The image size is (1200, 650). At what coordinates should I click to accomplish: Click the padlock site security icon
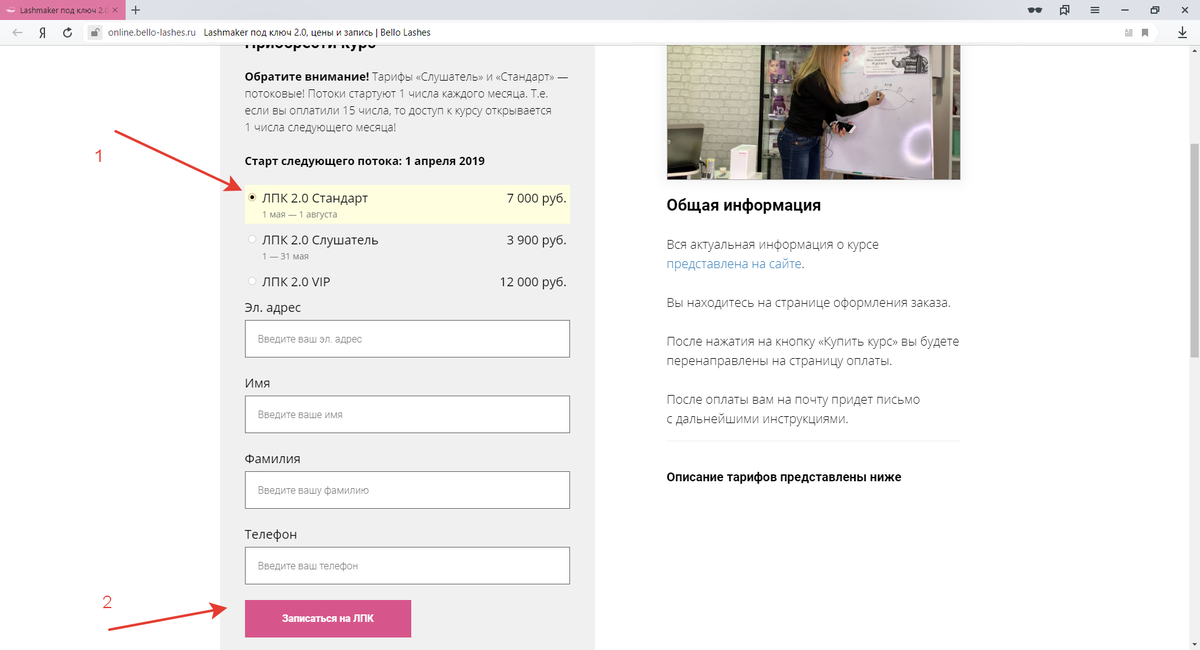pyautogui.click(x=96, y=32)
